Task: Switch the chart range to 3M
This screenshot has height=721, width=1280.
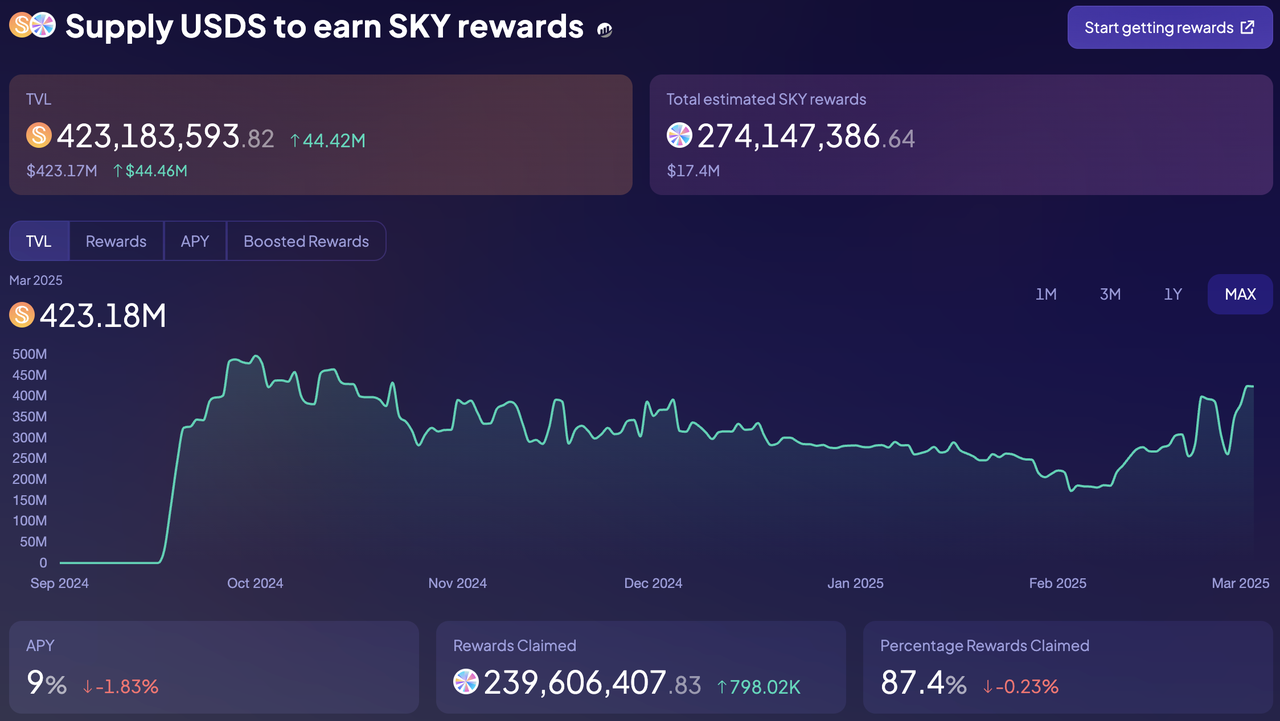Action: (1110, 294)
